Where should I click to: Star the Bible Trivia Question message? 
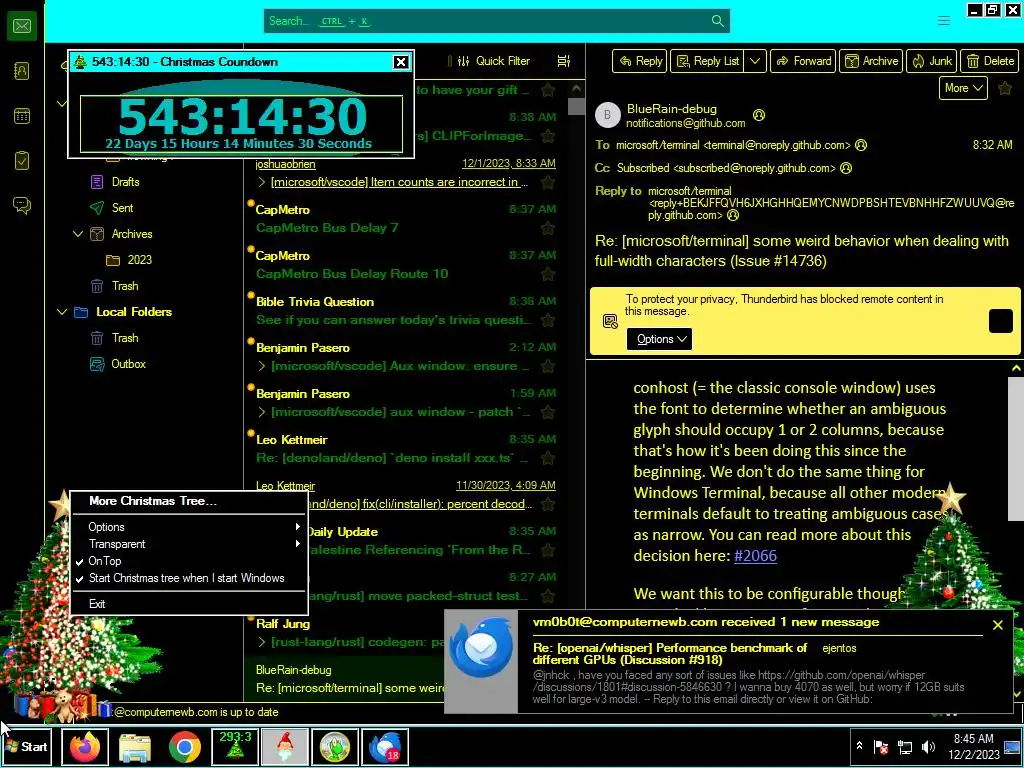point(548,320)
